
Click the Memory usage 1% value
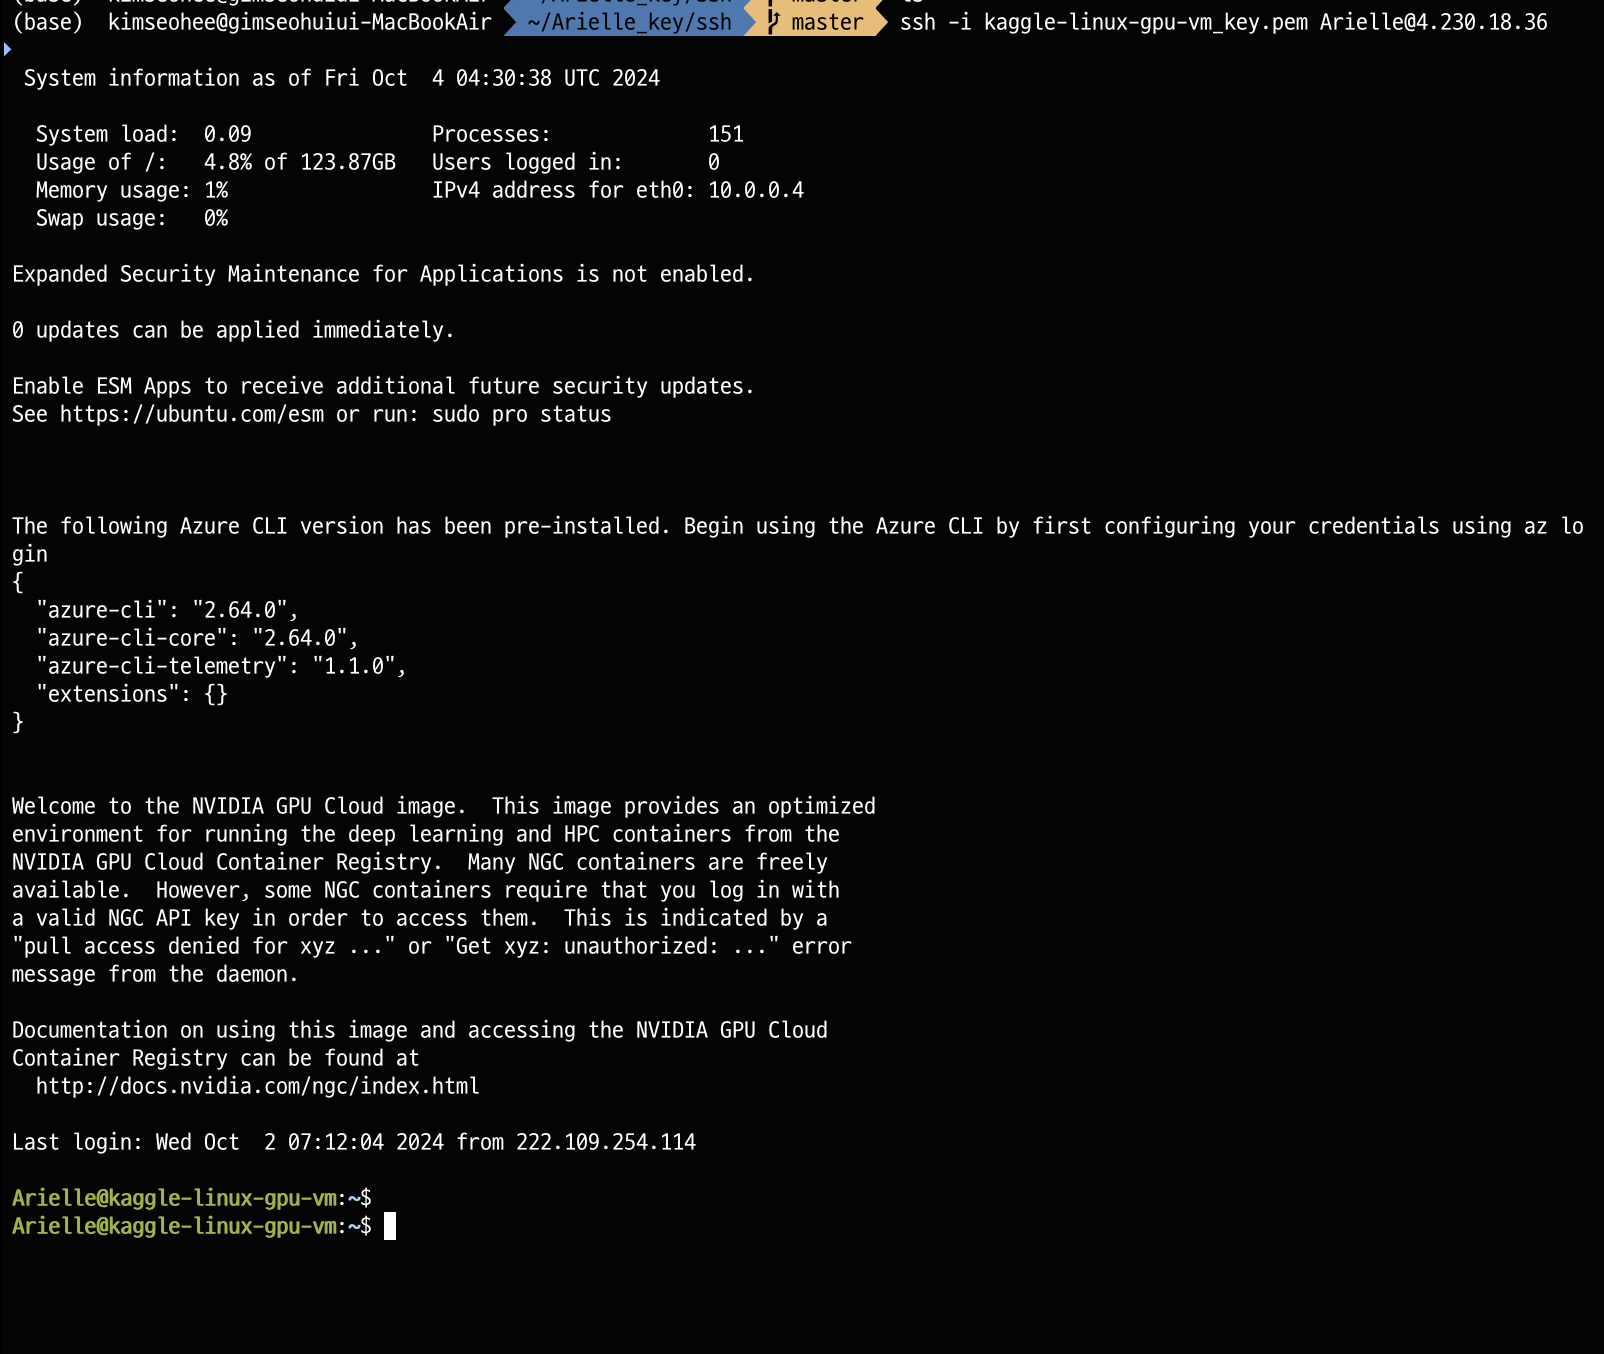216,190
